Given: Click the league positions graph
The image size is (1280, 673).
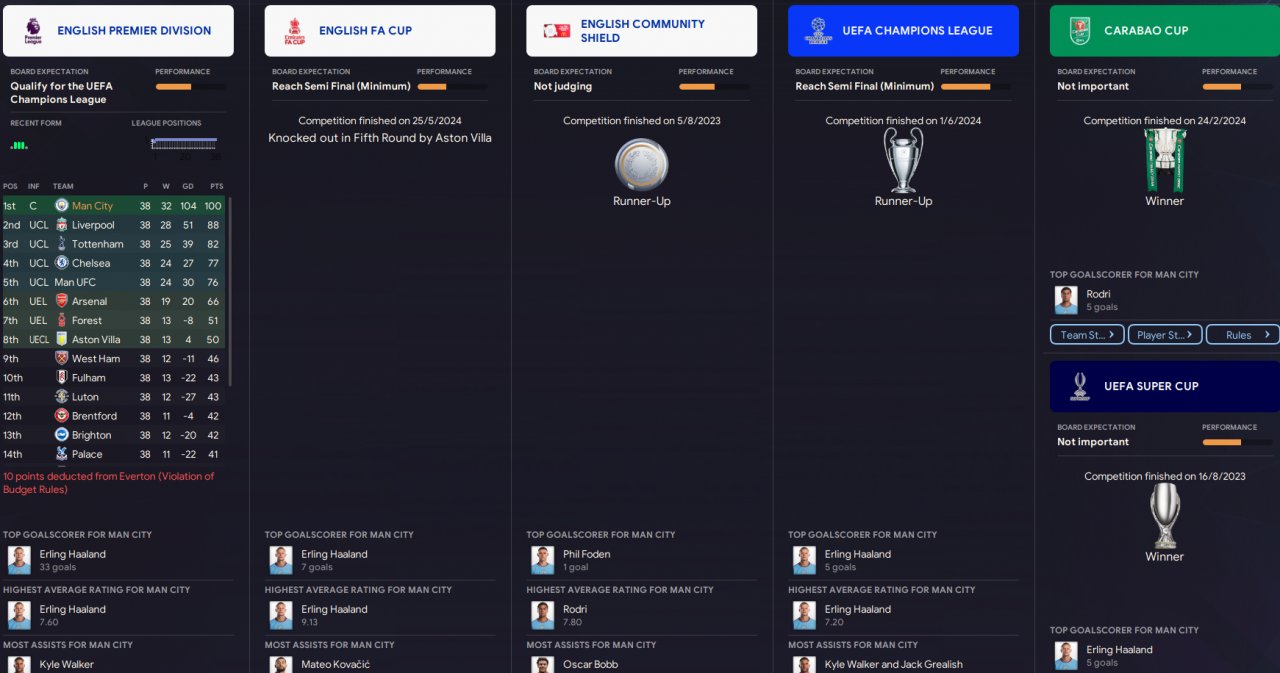Looking at the screenshot, I should click(x=184, y=148).
